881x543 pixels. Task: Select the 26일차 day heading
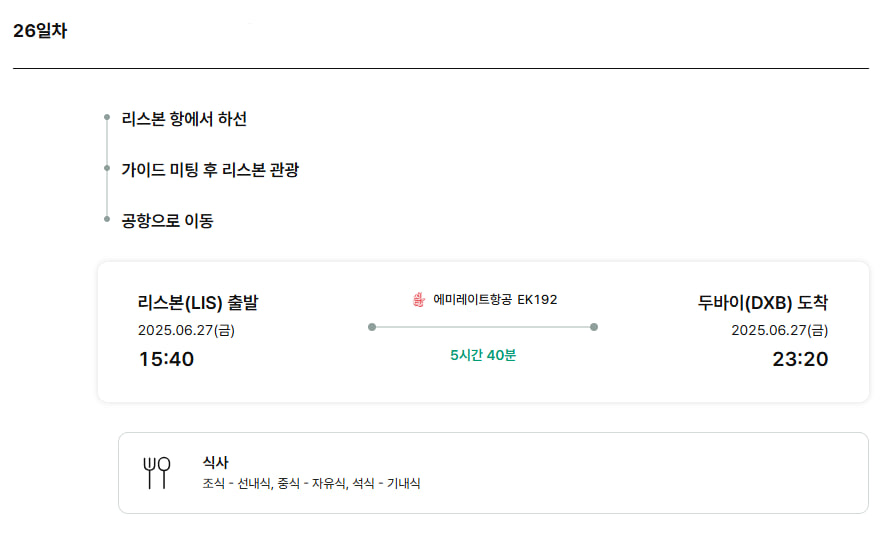[40, 31]
